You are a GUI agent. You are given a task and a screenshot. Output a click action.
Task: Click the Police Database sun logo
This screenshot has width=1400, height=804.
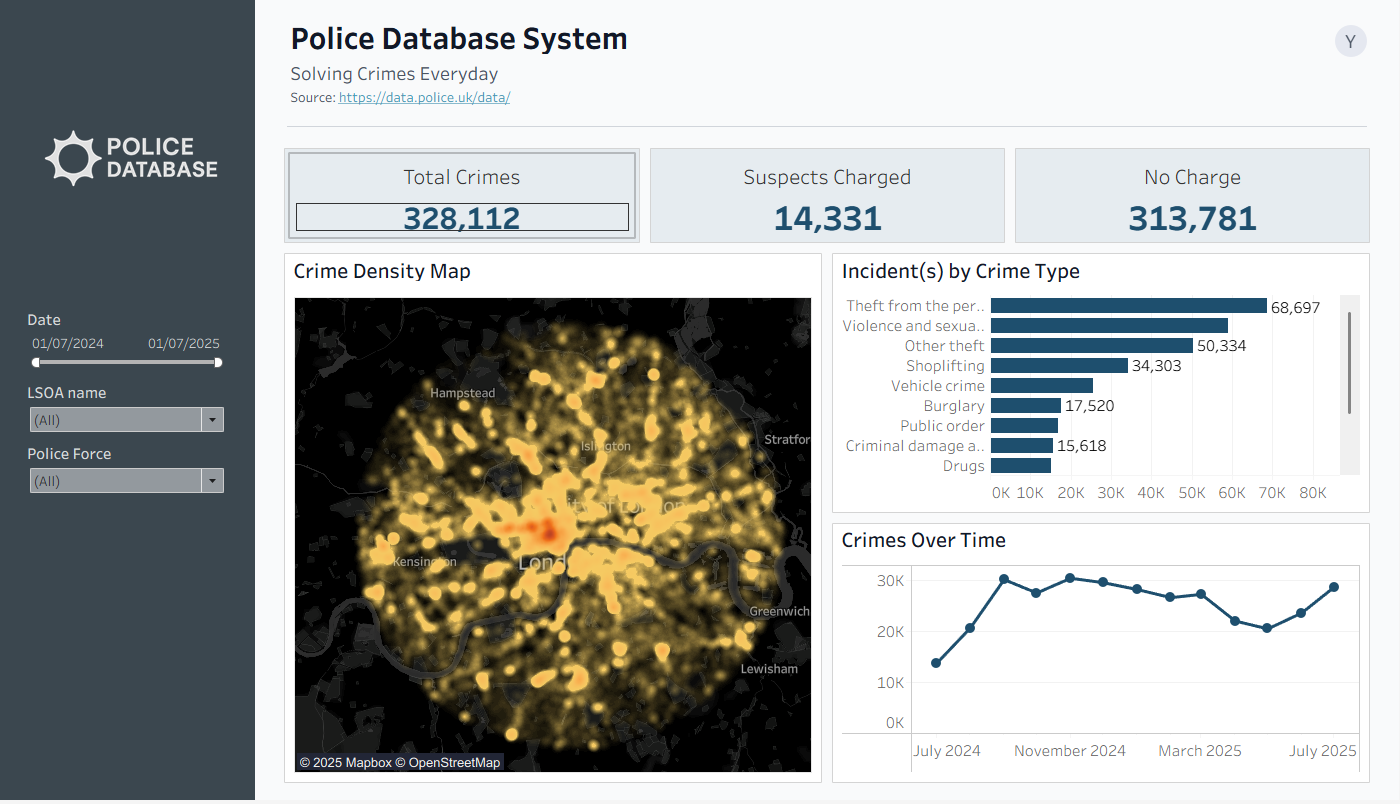[73, 158]
